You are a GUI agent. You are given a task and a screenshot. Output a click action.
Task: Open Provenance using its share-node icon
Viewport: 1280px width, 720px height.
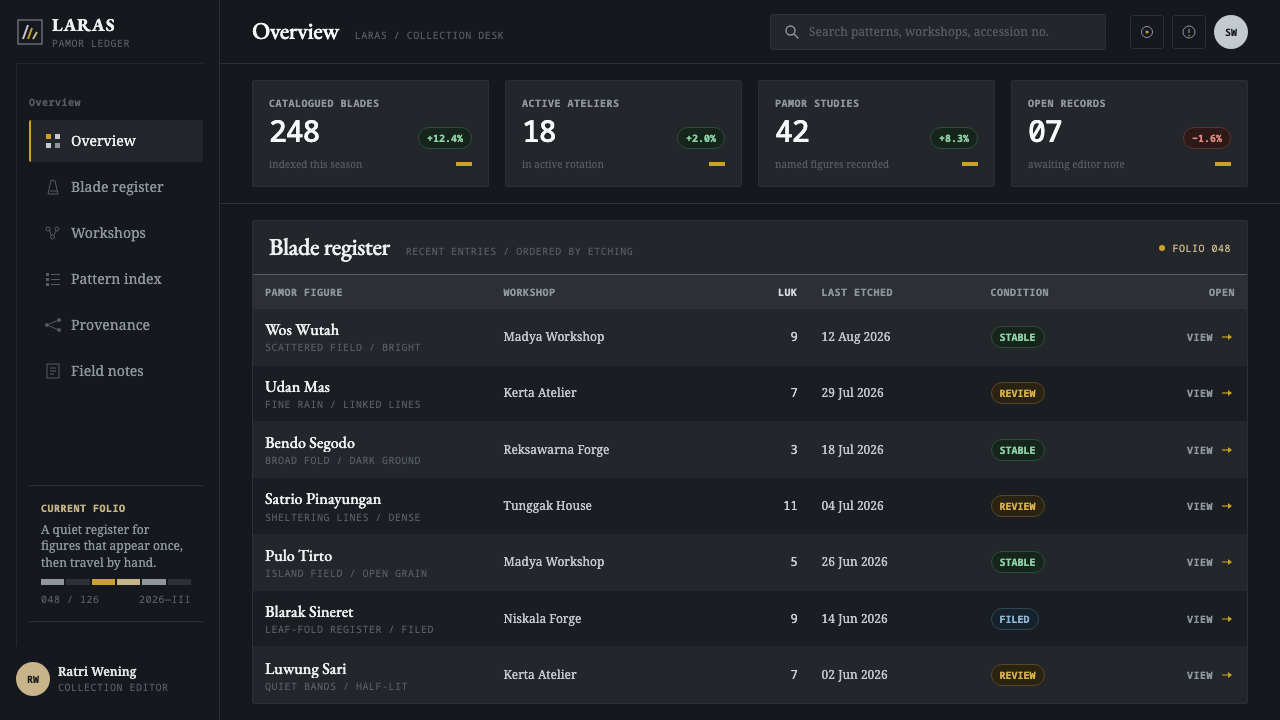53,325
